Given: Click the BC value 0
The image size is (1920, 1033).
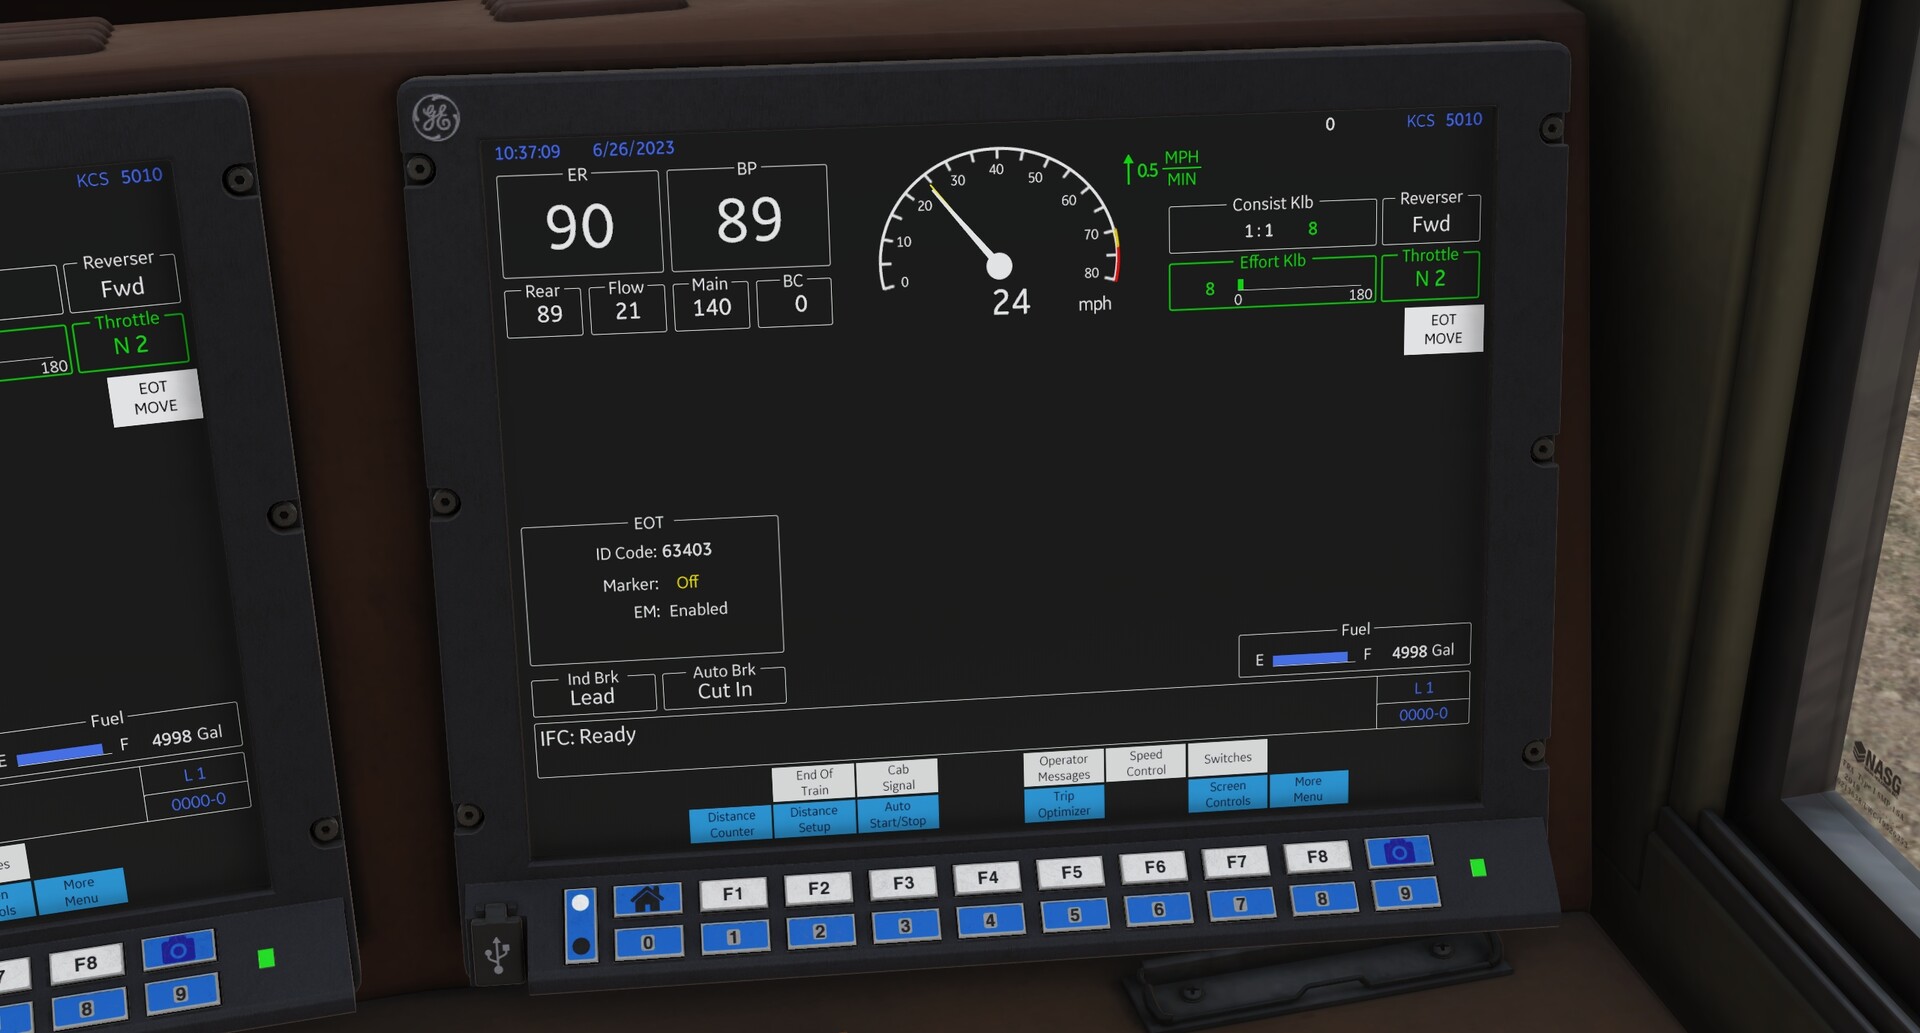Looking at the screenshot, I should click(x=800, y=304).
